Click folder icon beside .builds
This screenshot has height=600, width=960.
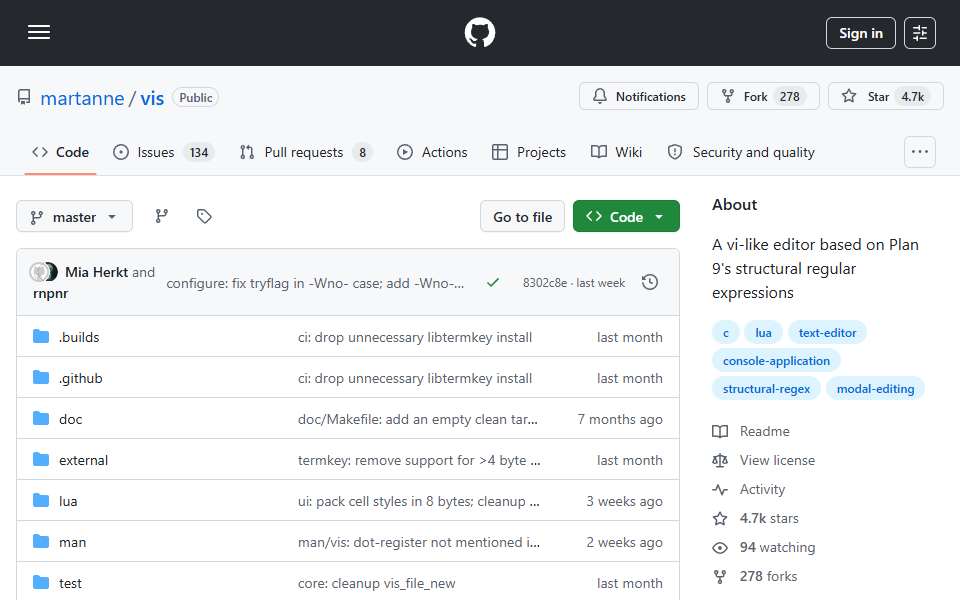[x=41, y=336]
